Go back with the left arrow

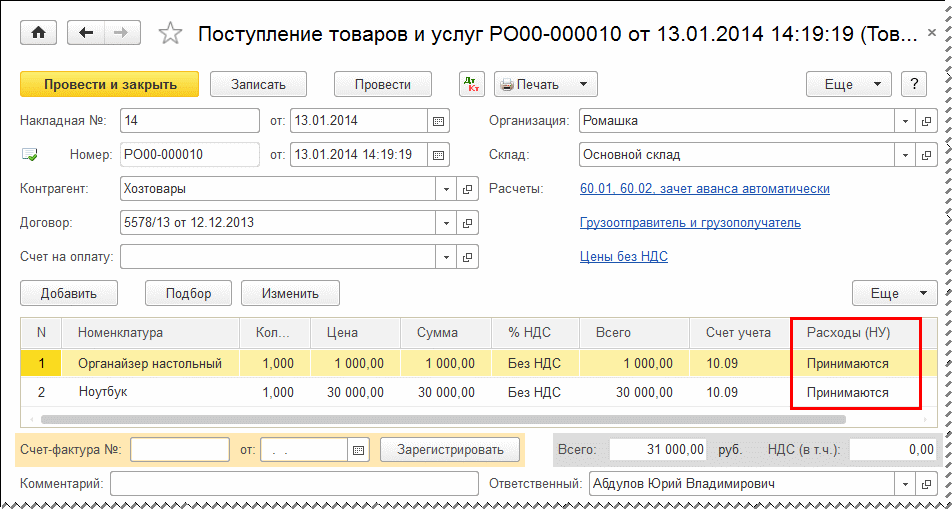tap(85, 33)
